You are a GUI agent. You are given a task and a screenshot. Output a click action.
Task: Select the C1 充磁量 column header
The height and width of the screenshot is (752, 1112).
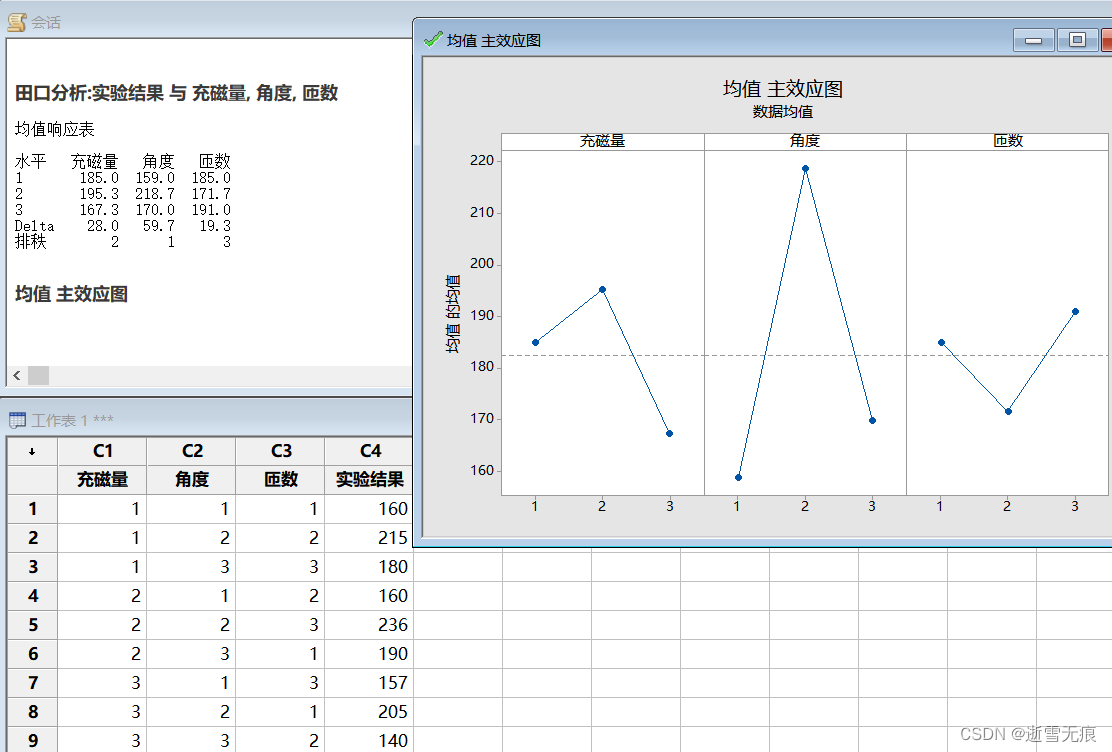(101, 451)
